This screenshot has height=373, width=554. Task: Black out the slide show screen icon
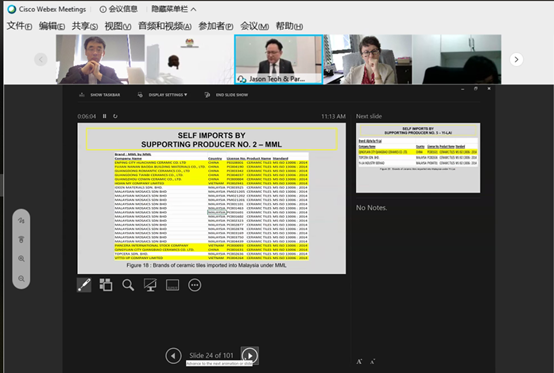(x=150, y=285)
